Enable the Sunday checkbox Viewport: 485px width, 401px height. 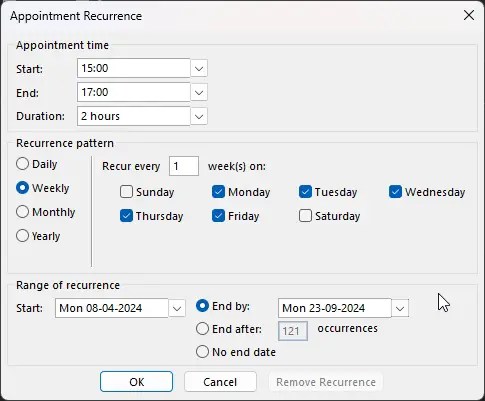(126, 192)
